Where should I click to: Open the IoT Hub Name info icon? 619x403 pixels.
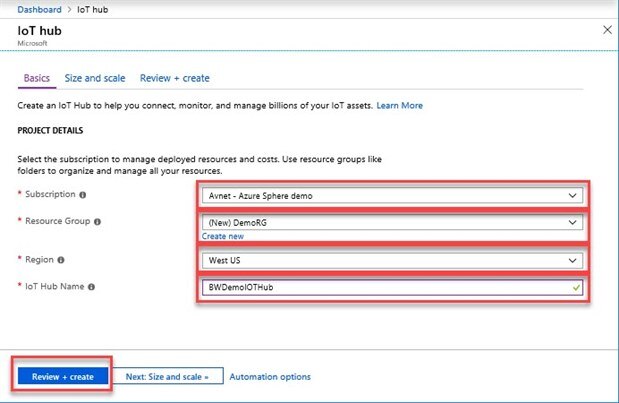91,287
